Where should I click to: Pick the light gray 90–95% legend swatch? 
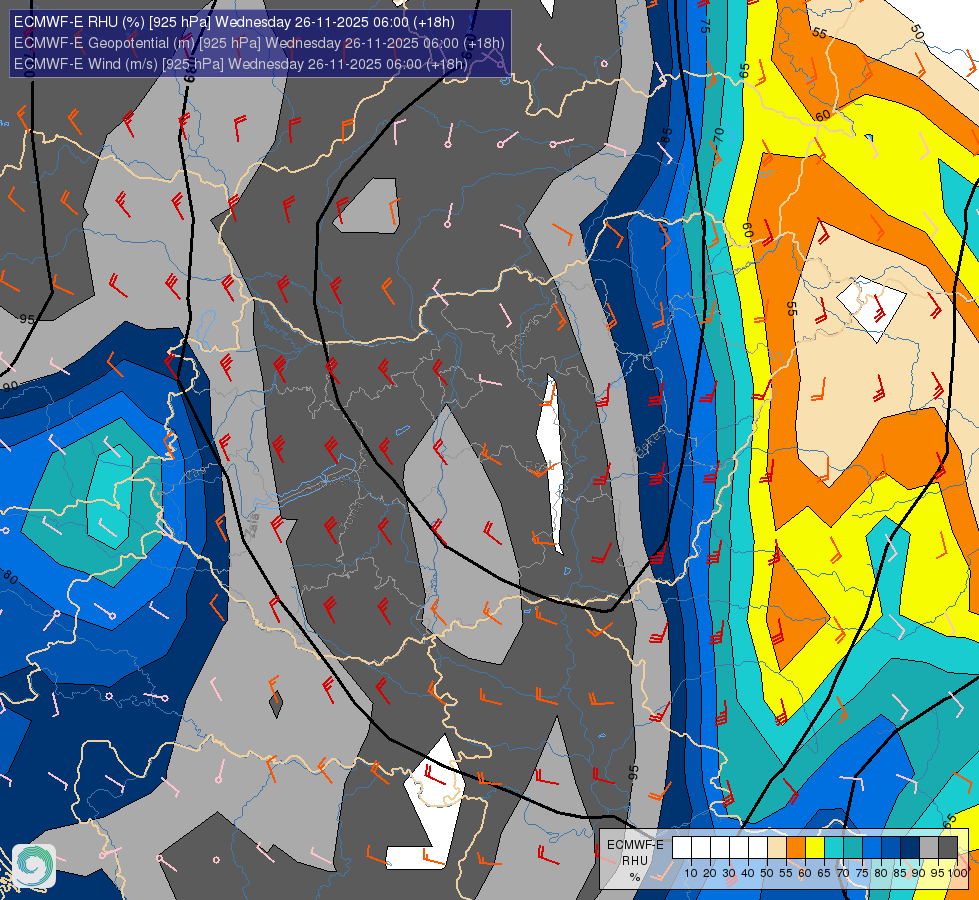click(929, 847)
